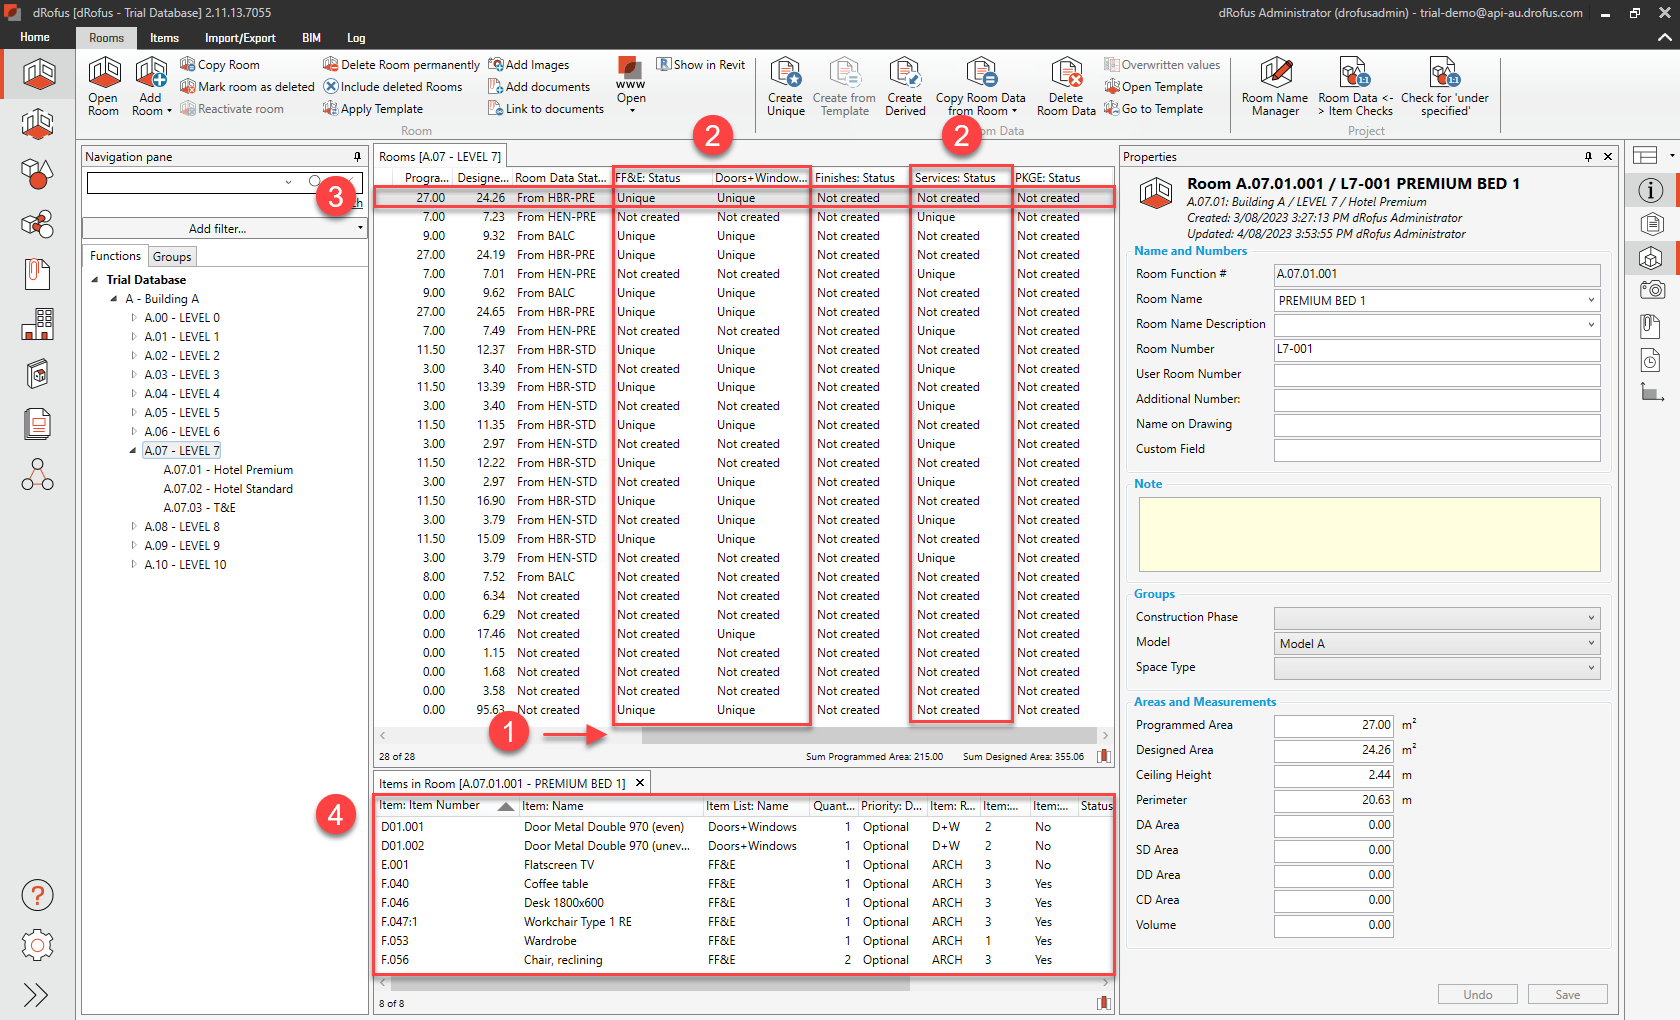Viewport: 1680px width, 1020px height.
Task: Expand the A.00 - LEVEL 0 node
Action: [x=133, y=317]
